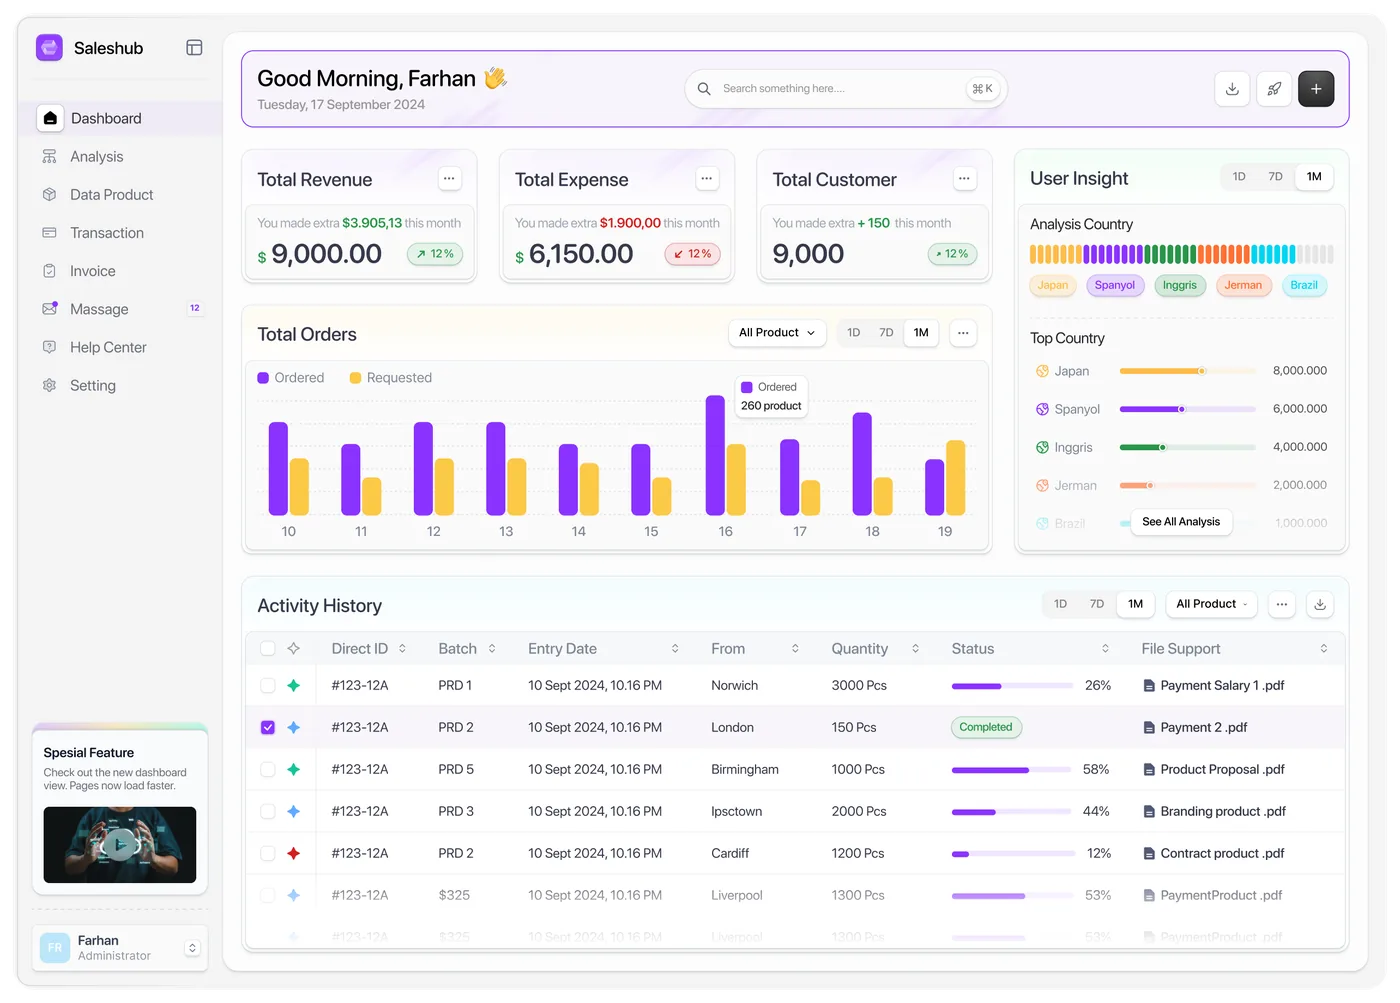The image size is (1400, 1003).
Task: Open Total Expense card options menu
Action: [707, 179]
